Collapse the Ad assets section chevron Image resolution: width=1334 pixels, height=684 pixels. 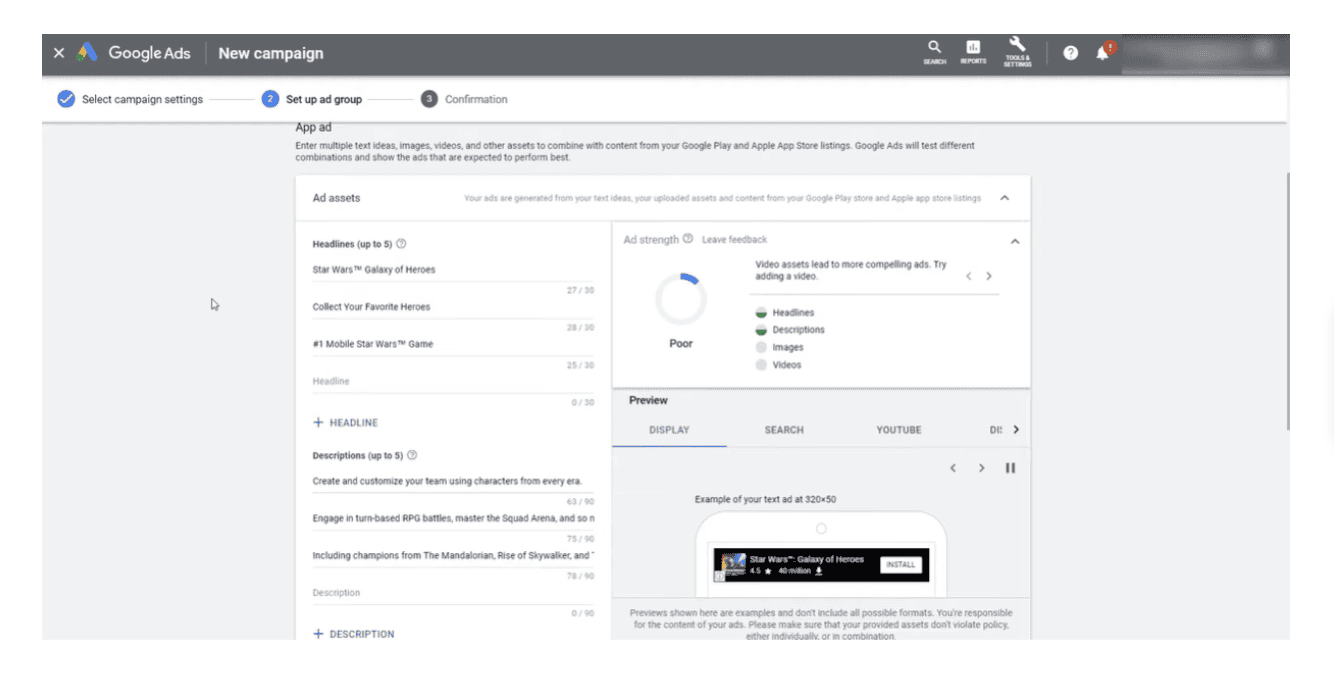(x=1005, y=198)
